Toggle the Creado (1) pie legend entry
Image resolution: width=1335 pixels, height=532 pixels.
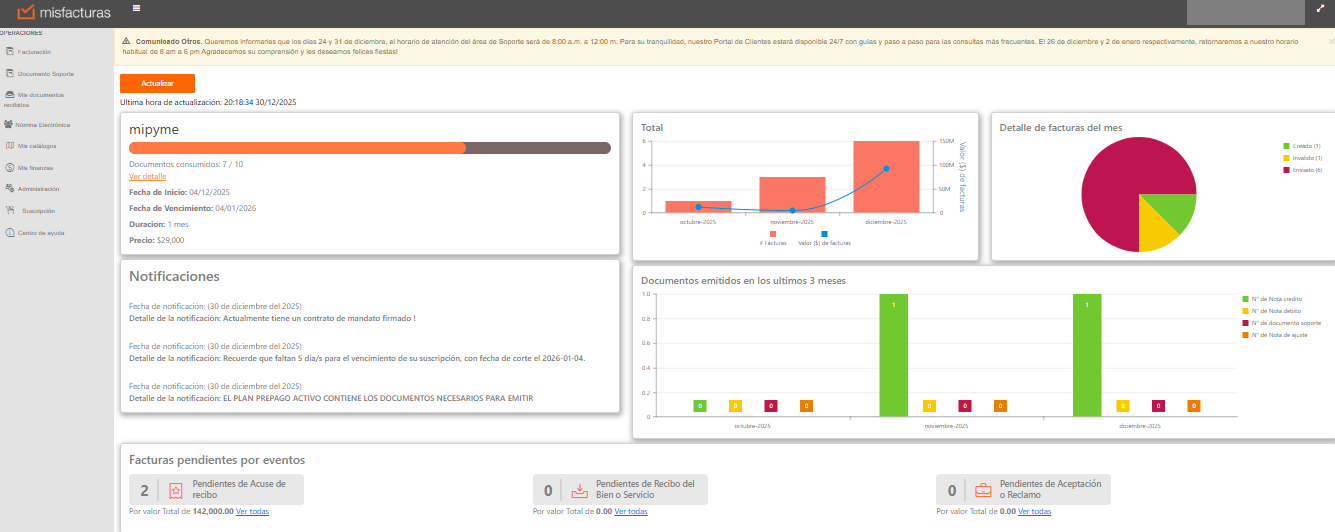(1302, 145)
